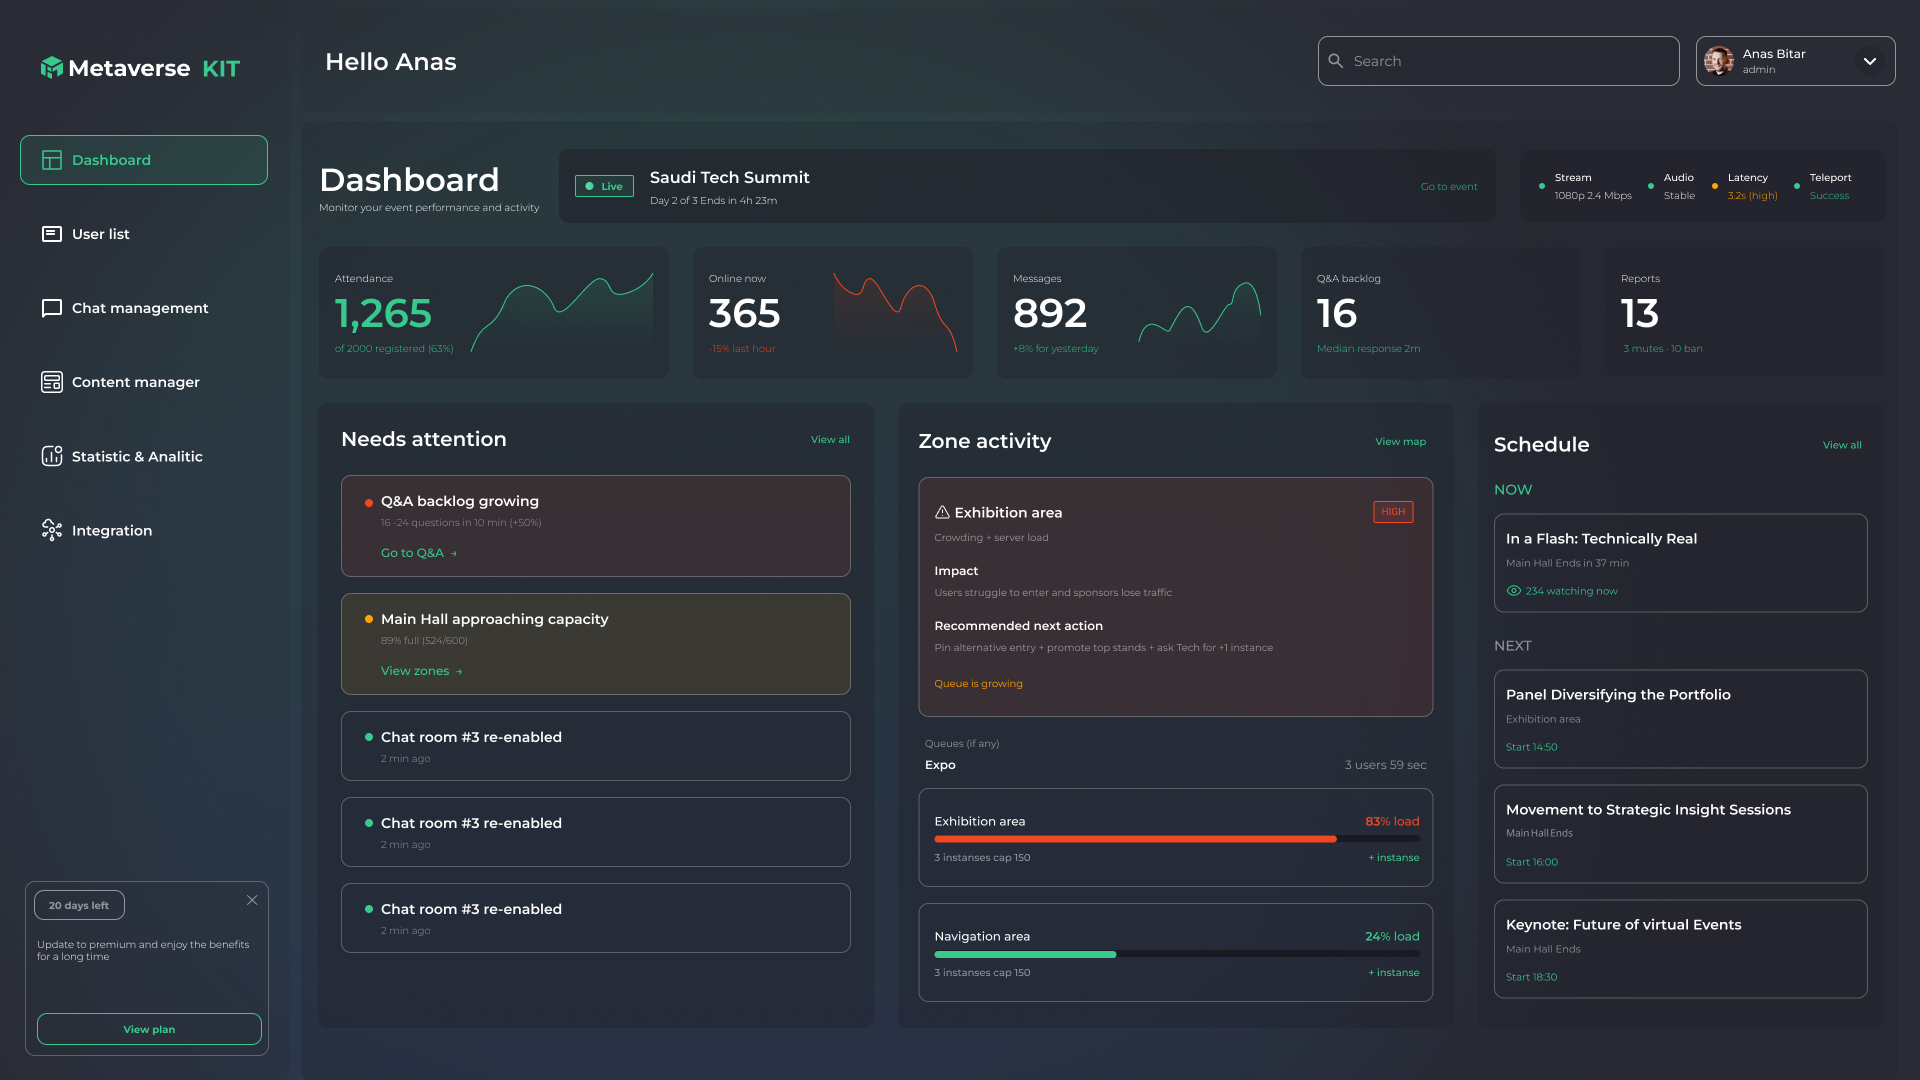The image size is (1920, 1080).
Task: Click the Live status badge
Action: pyautogui.click(x=604, y=186)
